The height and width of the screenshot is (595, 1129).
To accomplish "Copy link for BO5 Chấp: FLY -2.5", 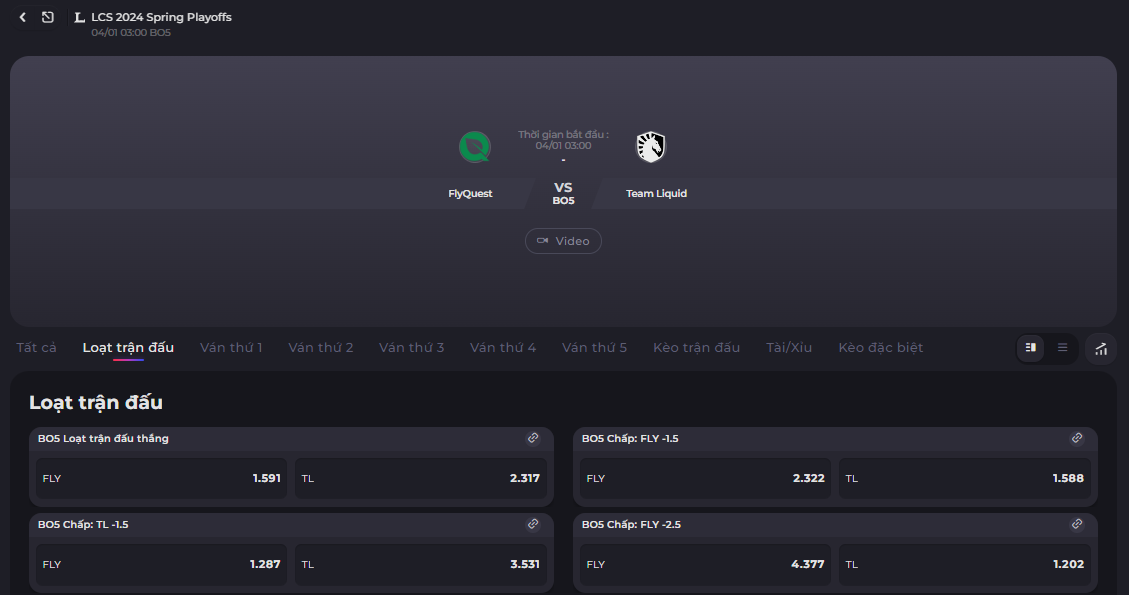I will (1077, 524).
